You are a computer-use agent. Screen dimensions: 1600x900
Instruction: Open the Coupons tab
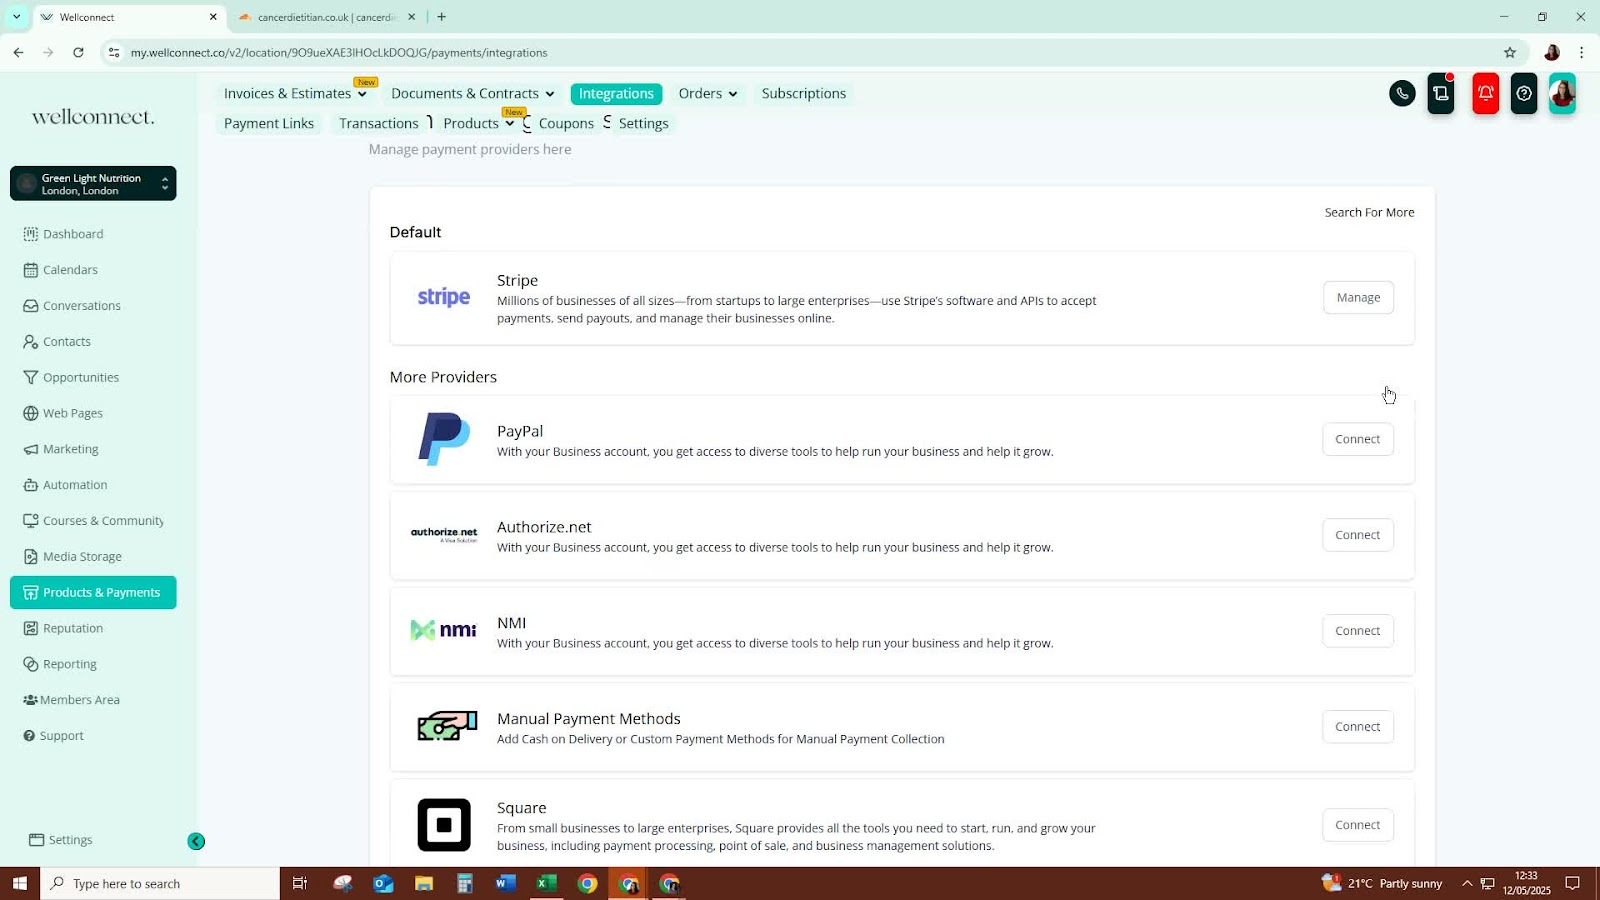[566, 123]
